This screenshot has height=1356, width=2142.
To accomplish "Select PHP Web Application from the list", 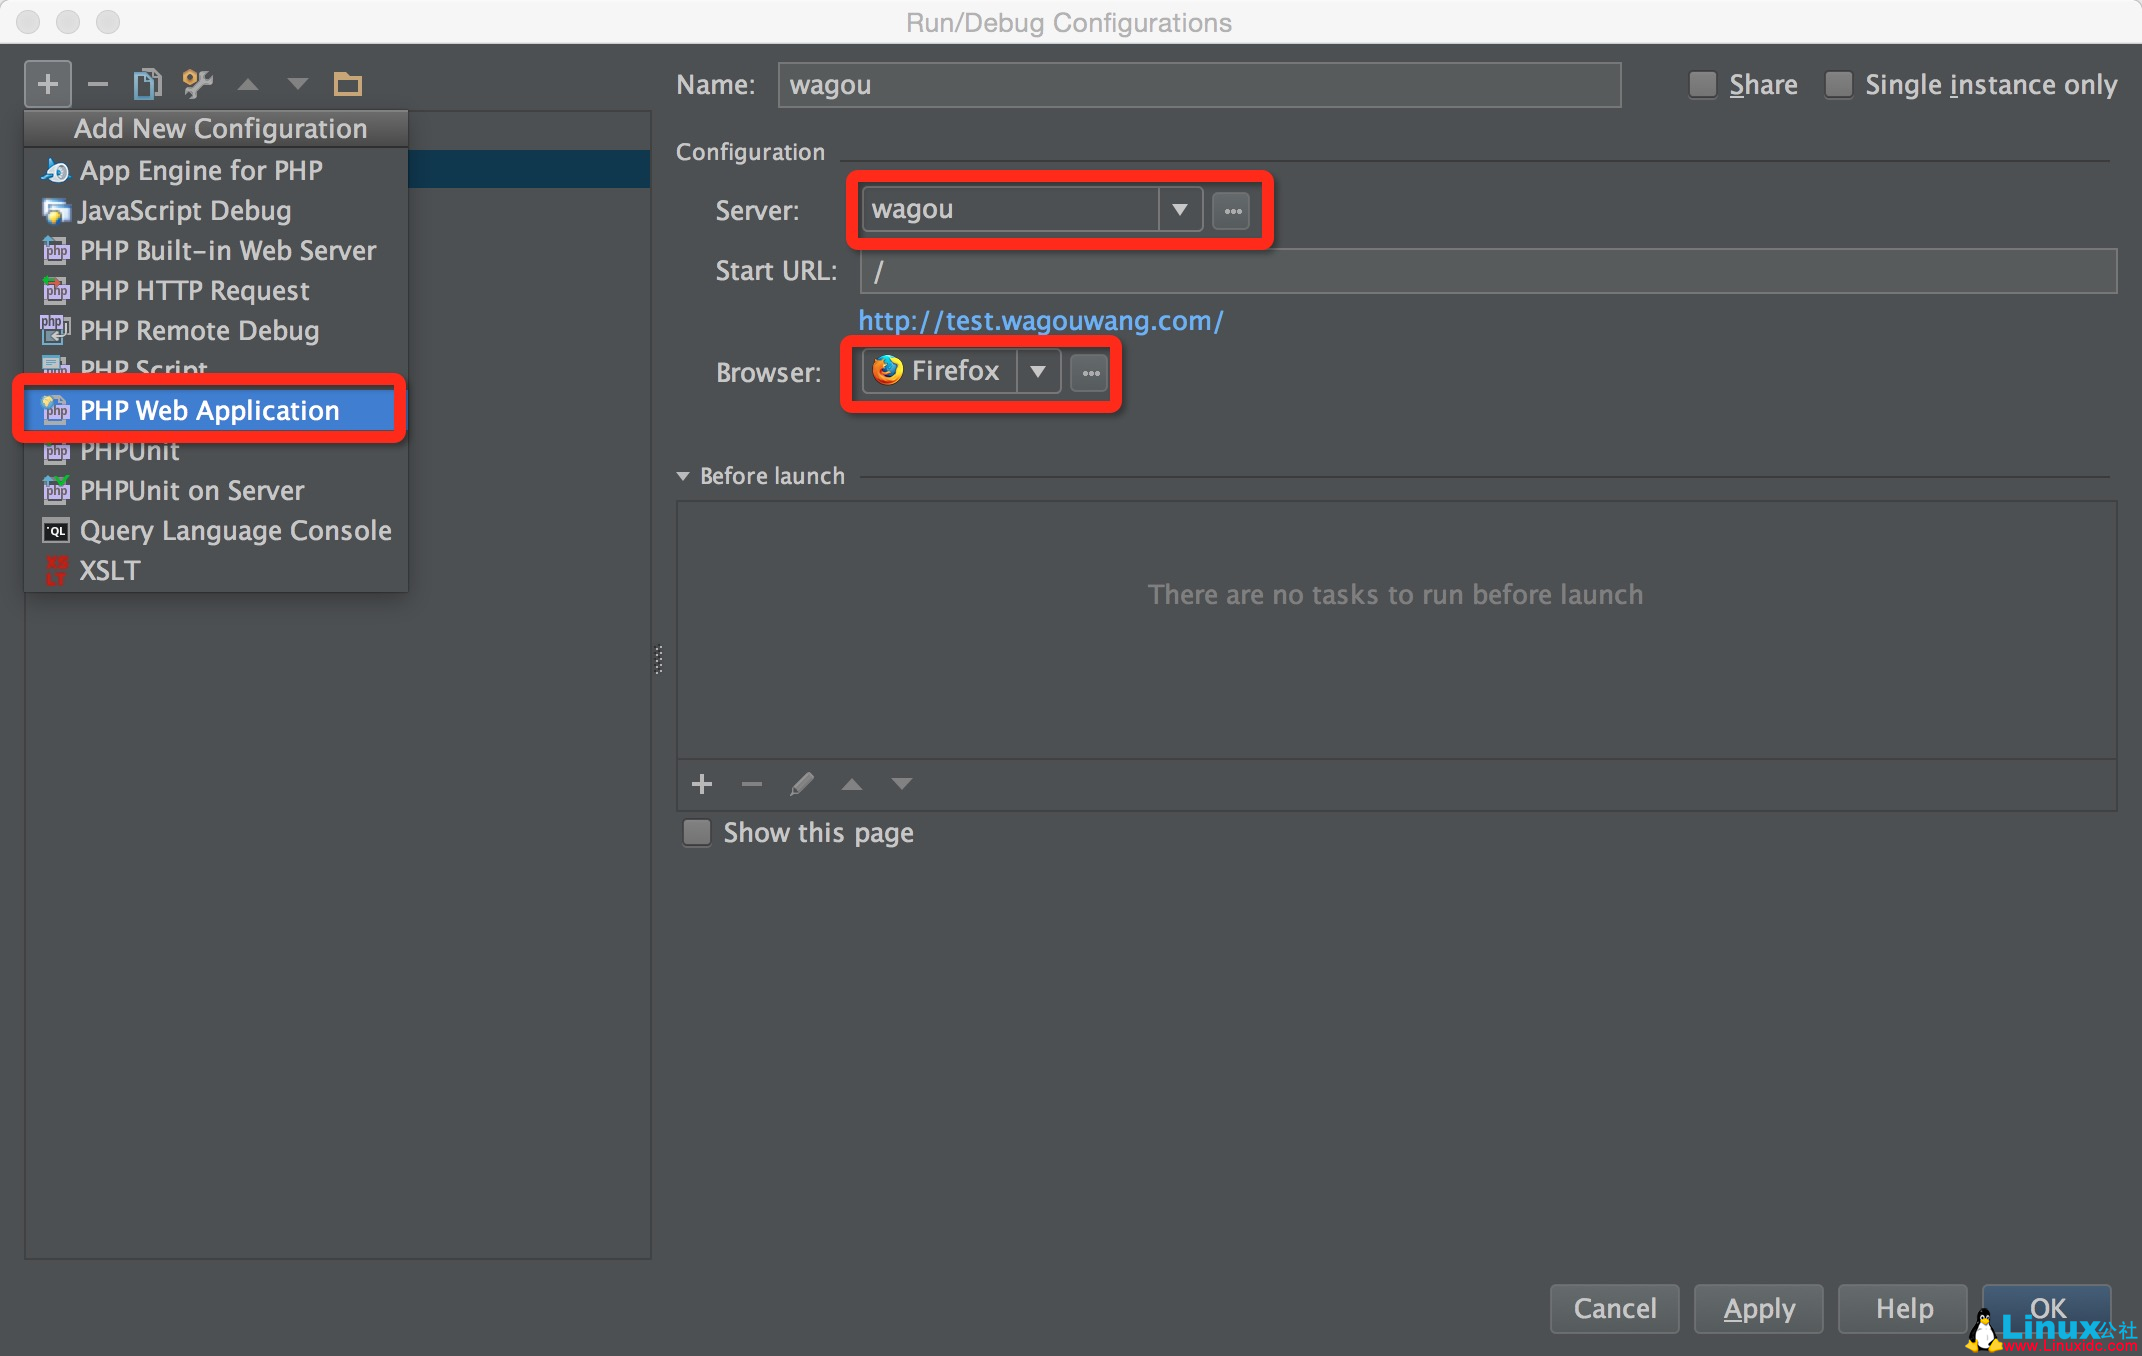I will [209, 410].
